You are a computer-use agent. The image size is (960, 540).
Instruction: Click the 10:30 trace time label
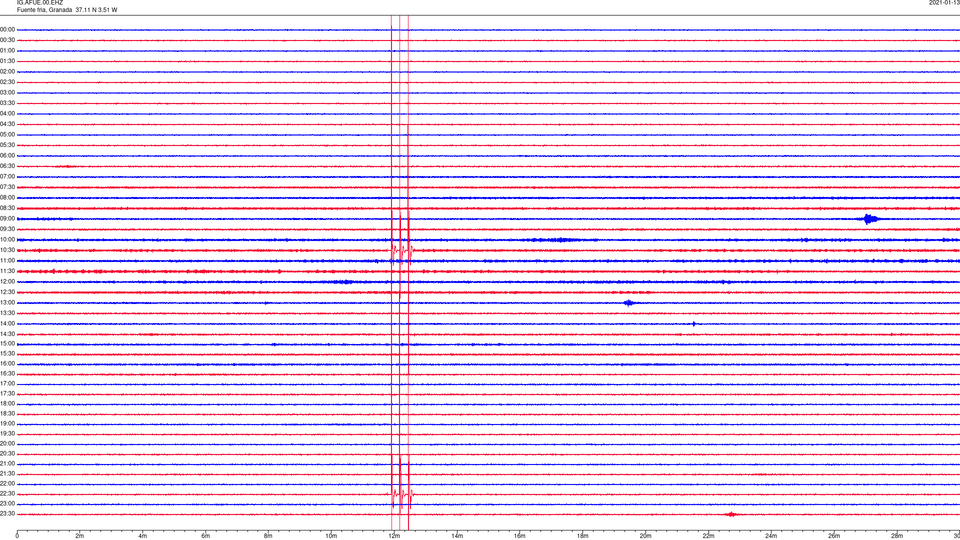click(7, 250)
